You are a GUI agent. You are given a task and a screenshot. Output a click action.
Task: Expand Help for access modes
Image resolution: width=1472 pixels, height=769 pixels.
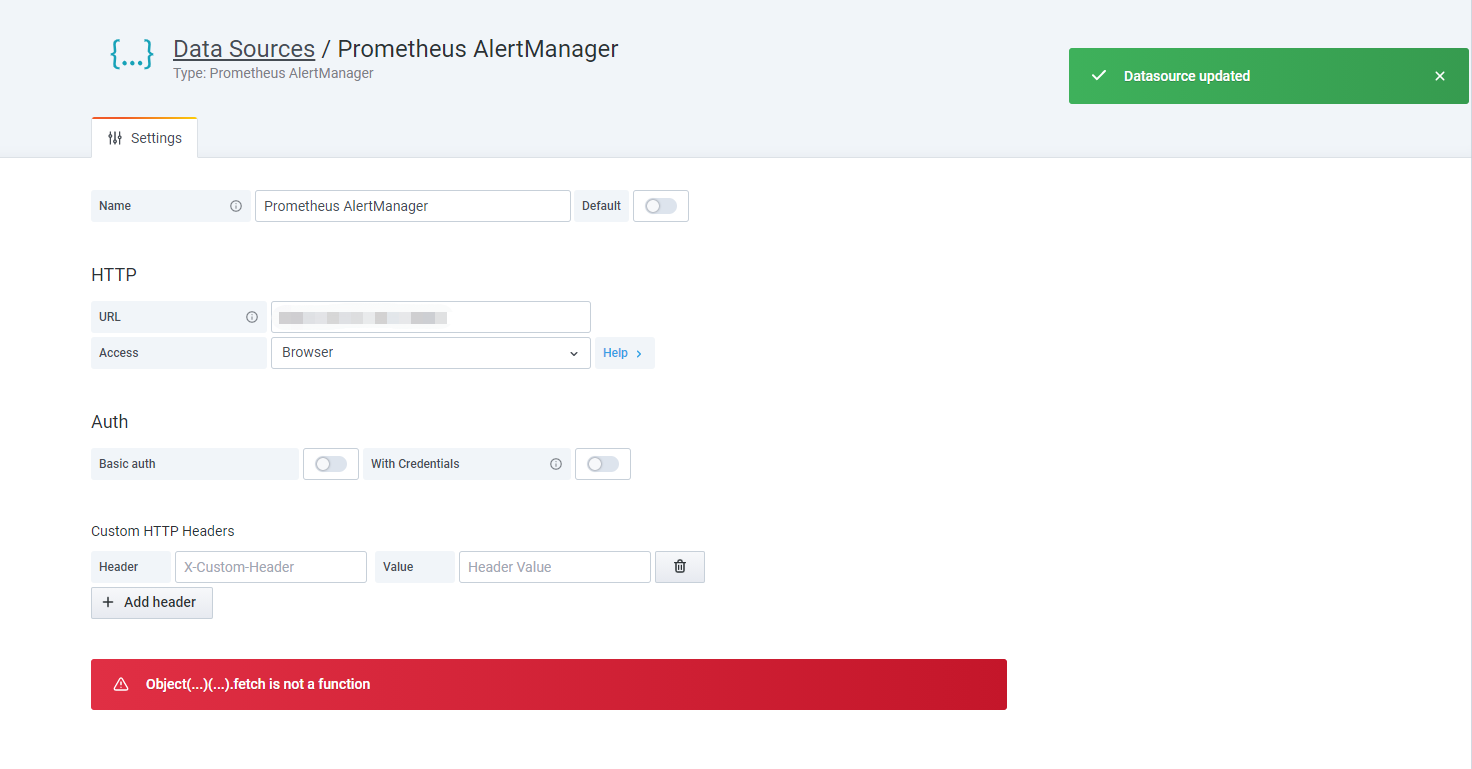tap(623, 352)
